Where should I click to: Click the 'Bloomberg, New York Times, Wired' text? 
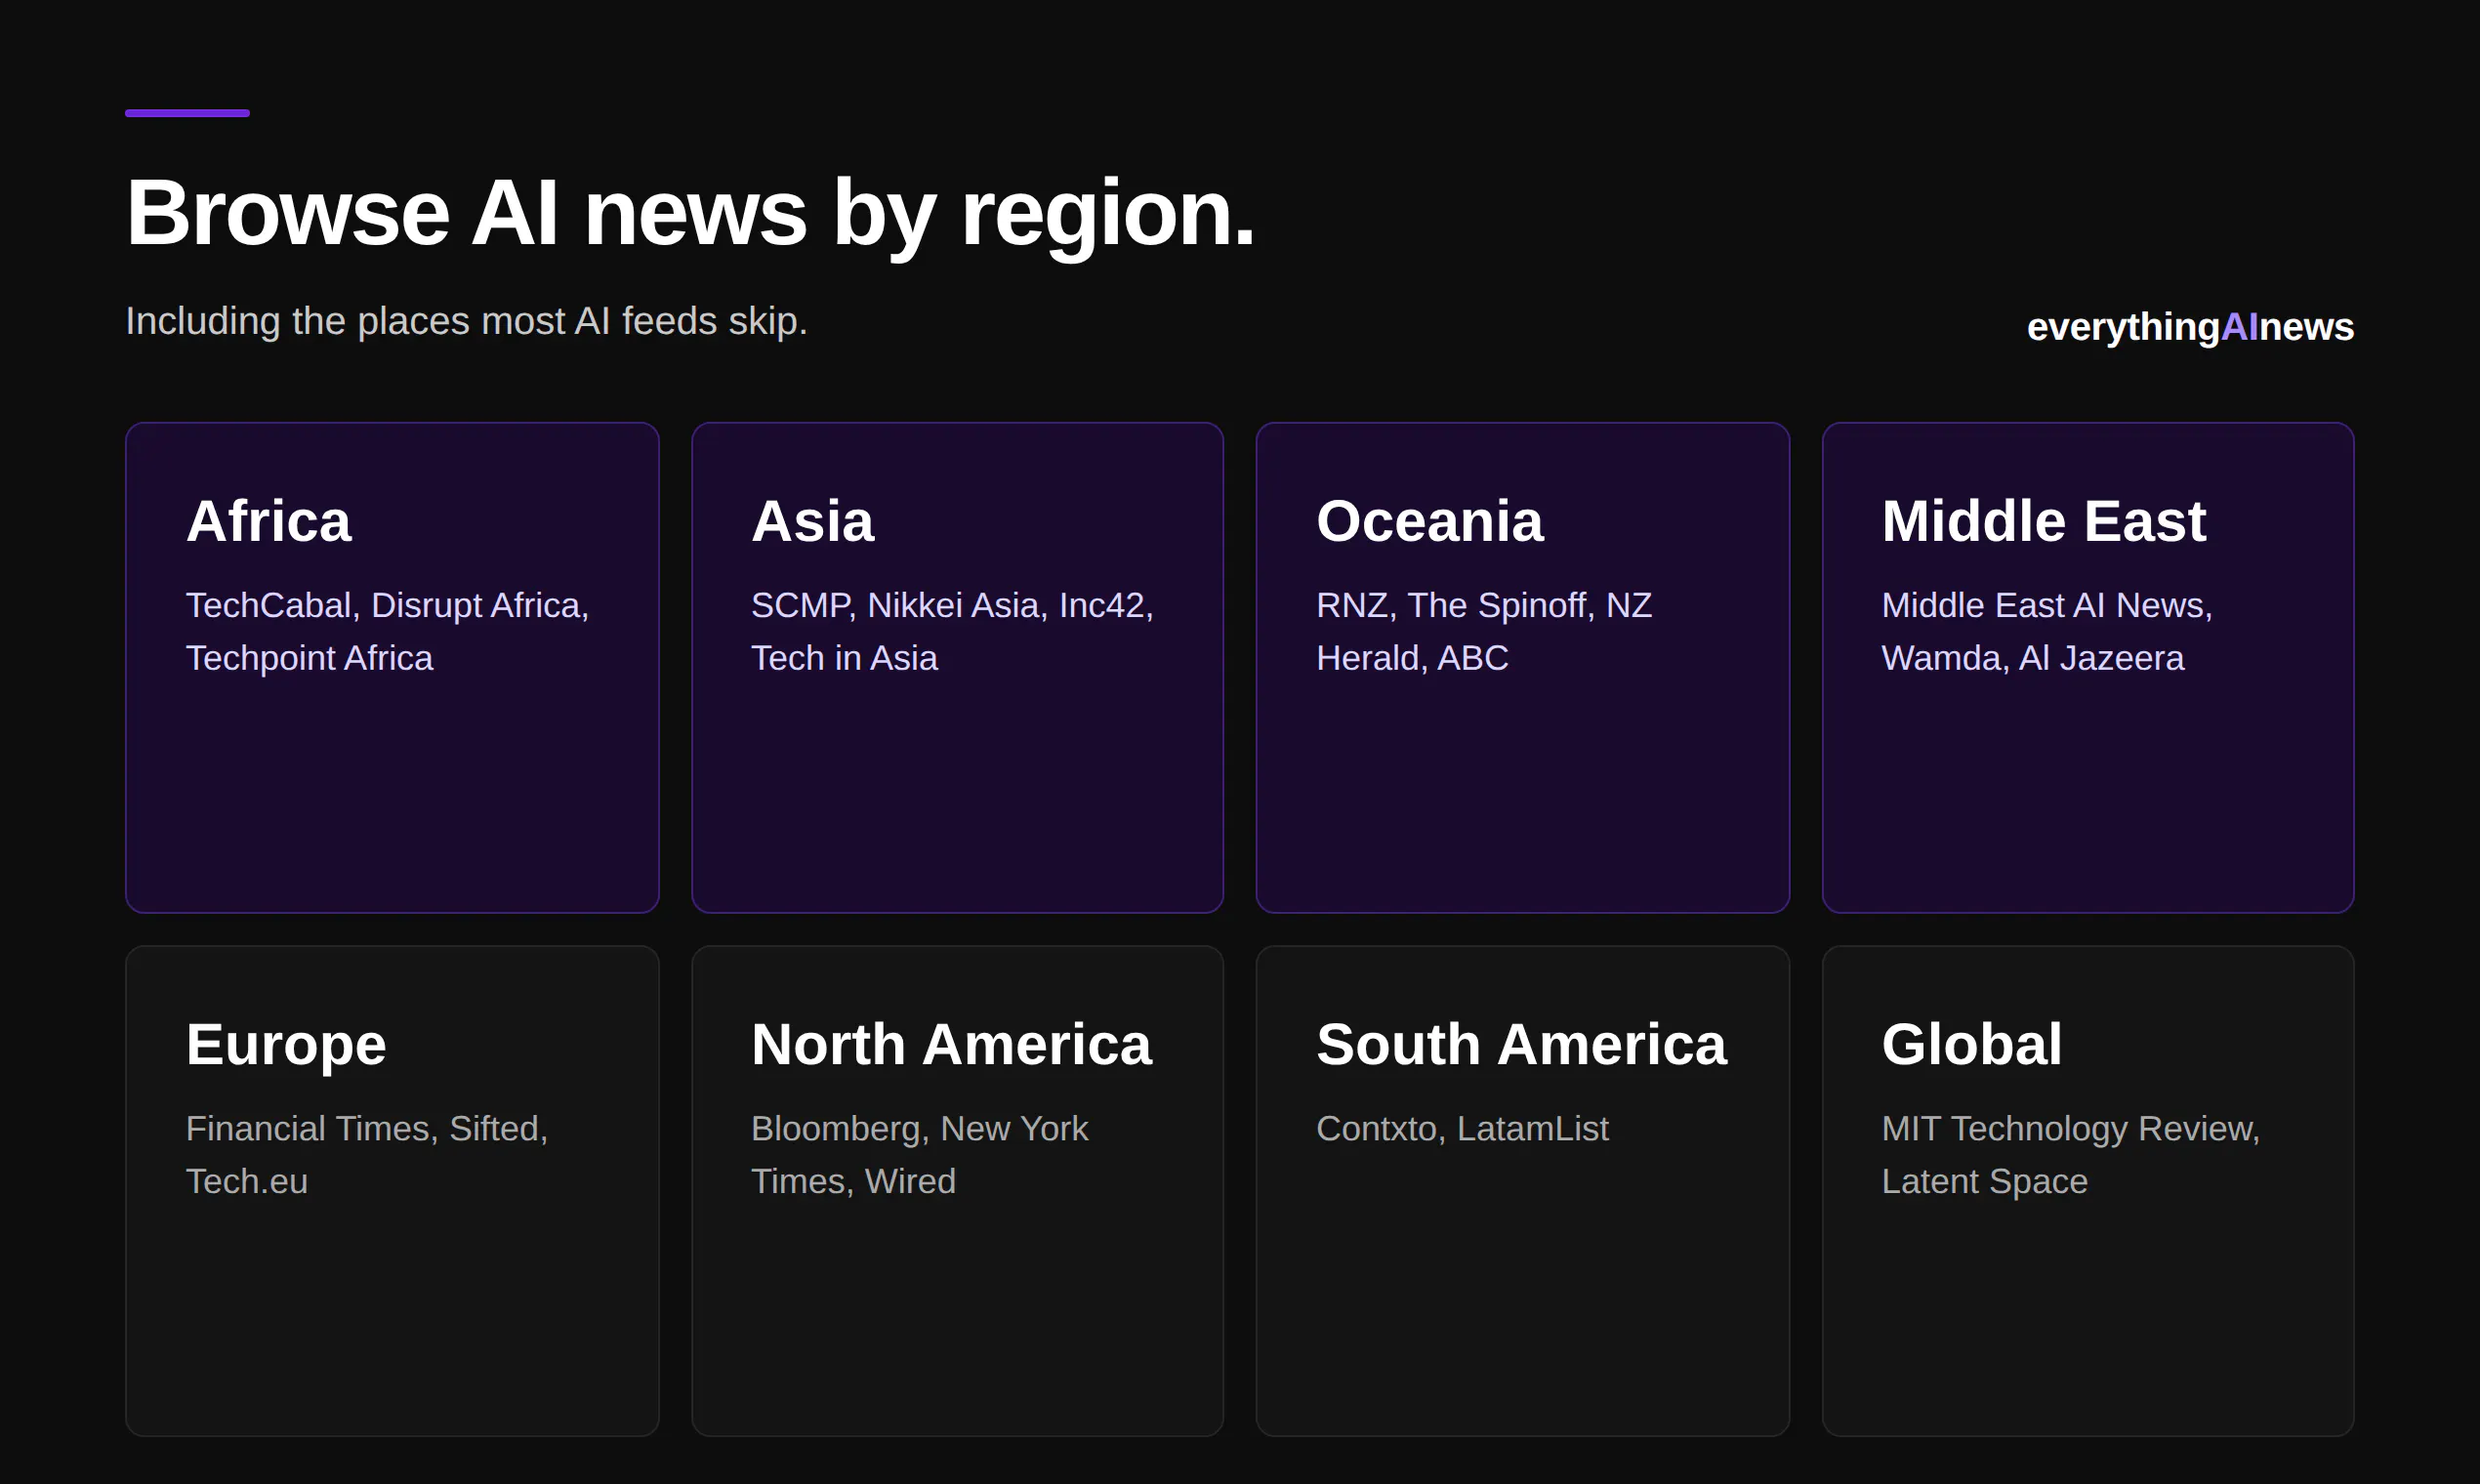tap(919, 1155)
